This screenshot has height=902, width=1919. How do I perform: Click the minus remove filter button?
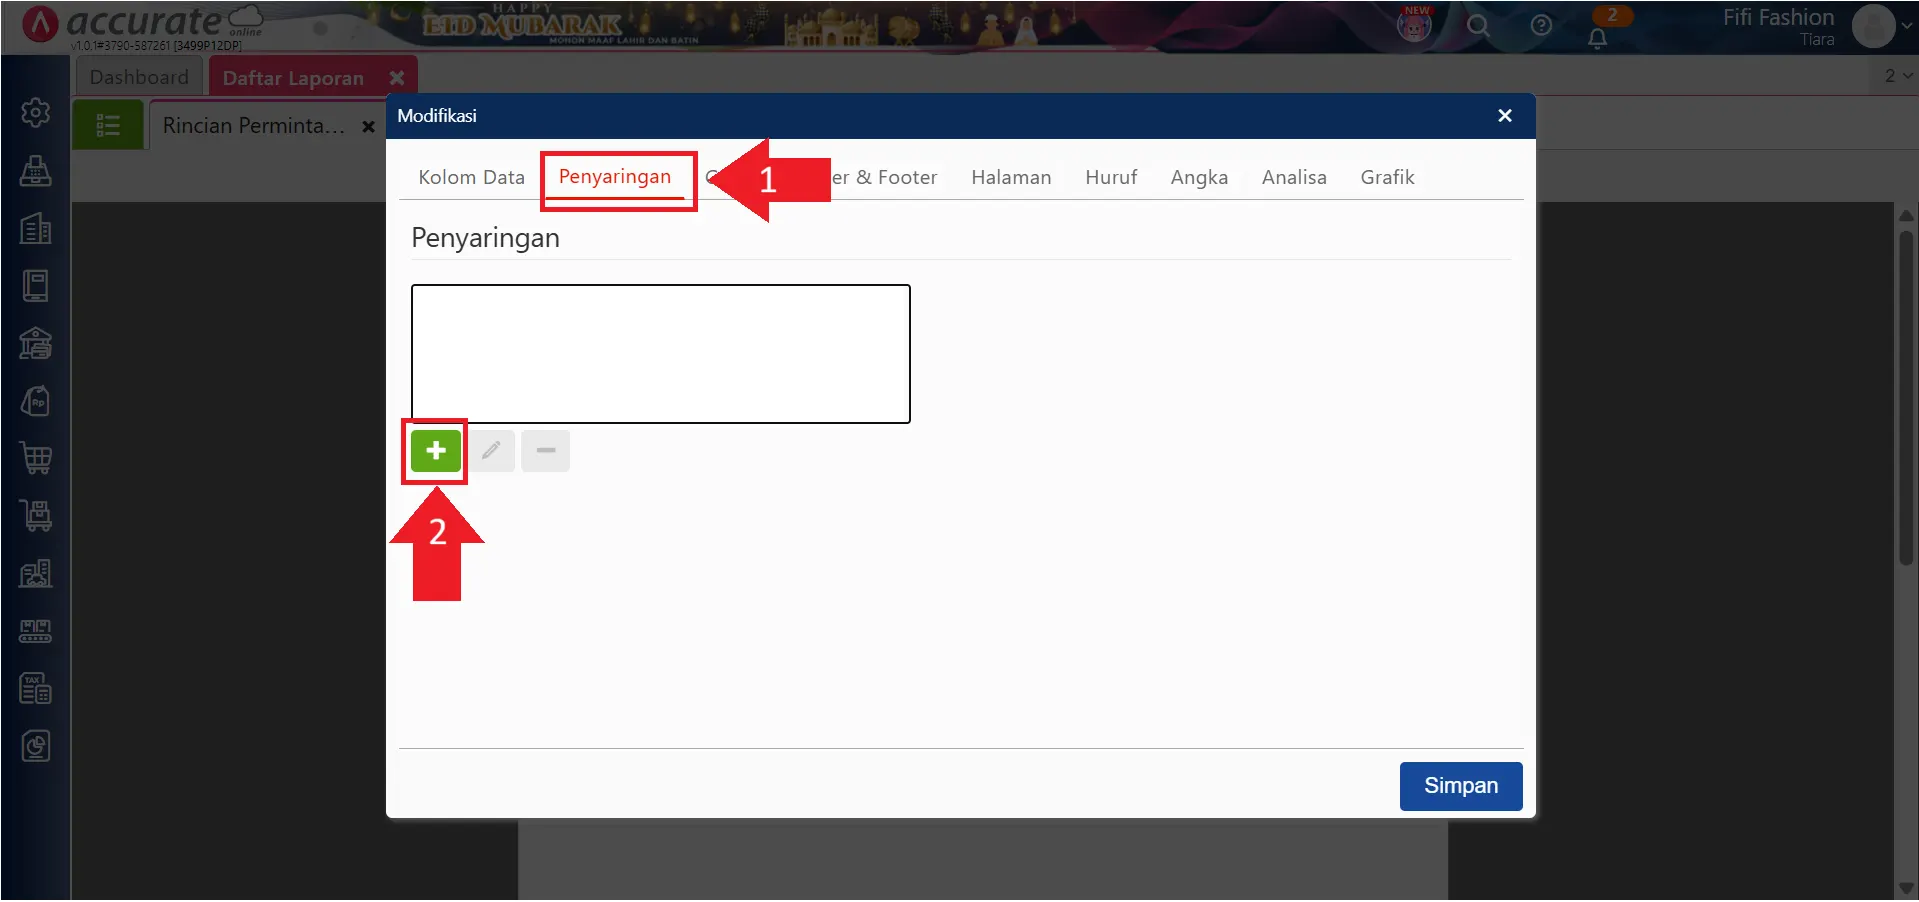point(546,451)
